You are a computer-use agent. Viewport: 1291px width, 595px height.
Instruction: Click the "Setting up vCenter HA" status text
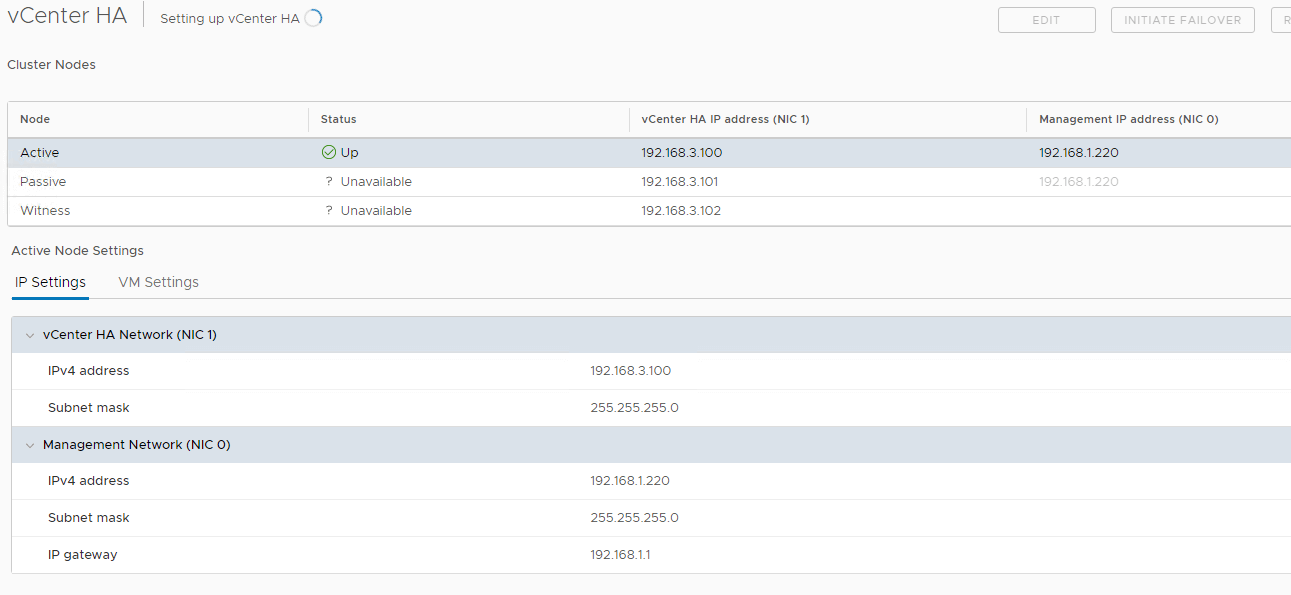229,19
